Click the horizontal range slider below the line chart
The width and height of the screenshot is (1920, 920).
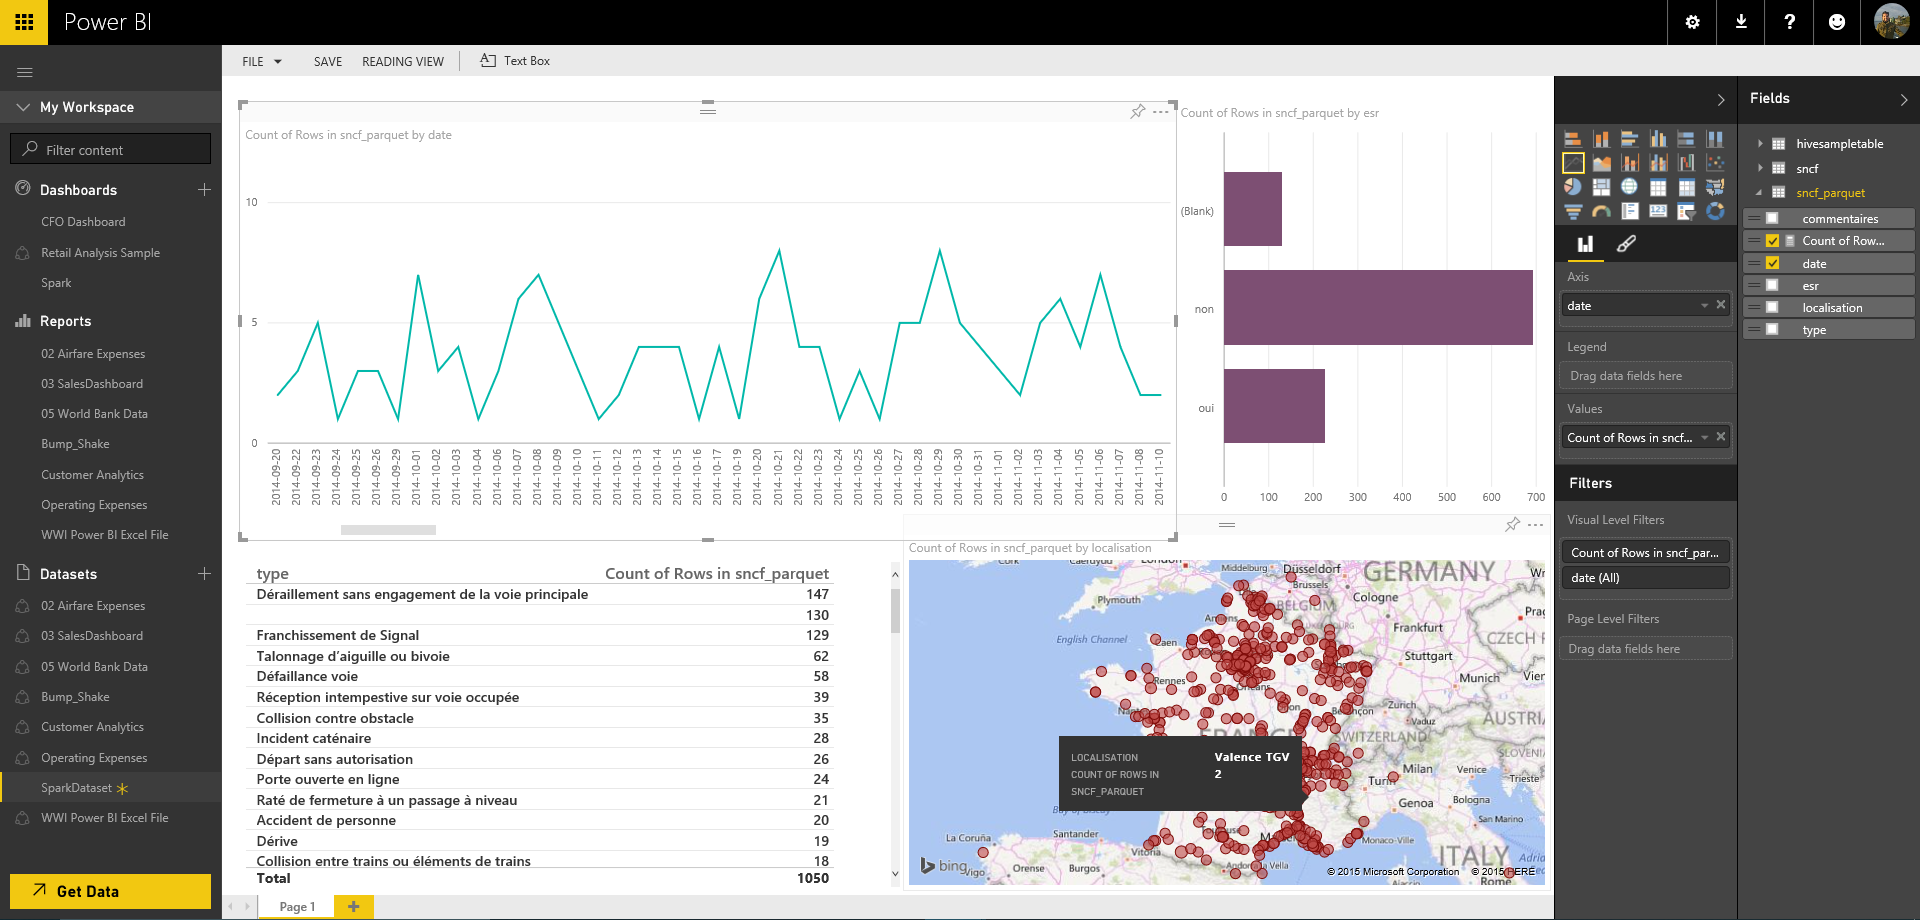tap(388, 529)
